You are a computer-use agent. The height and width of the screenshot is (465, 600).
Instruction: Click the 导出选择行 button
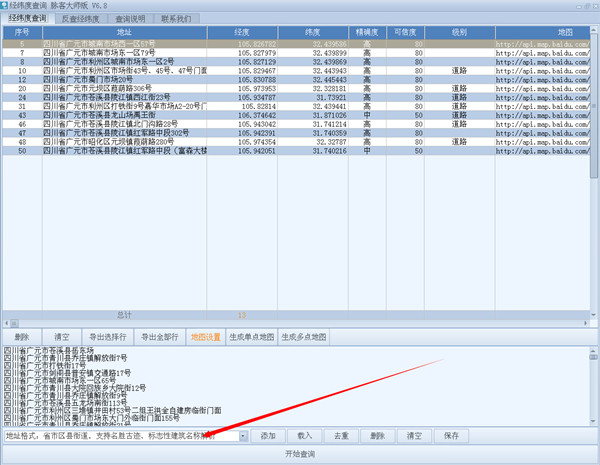click(x=108, y=337)
